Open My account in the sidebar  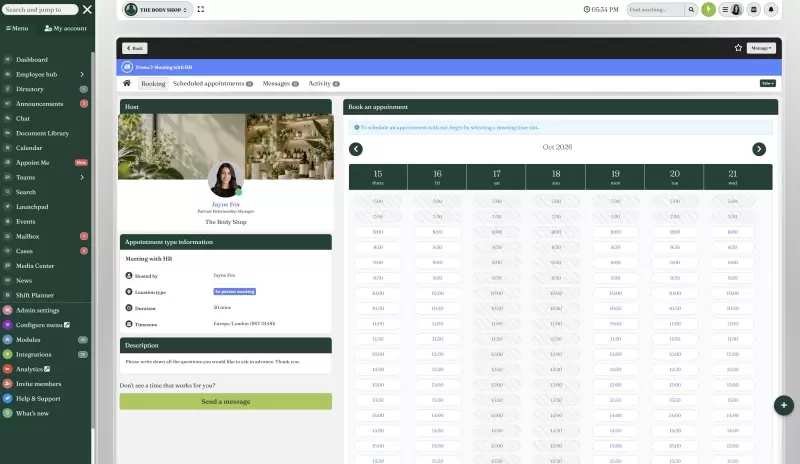65,28
